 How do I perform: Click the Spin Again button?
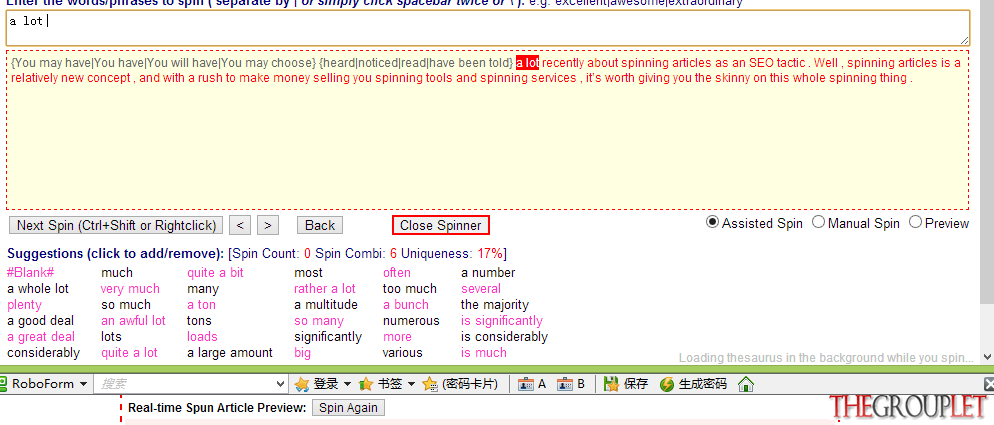coord(349,408)
